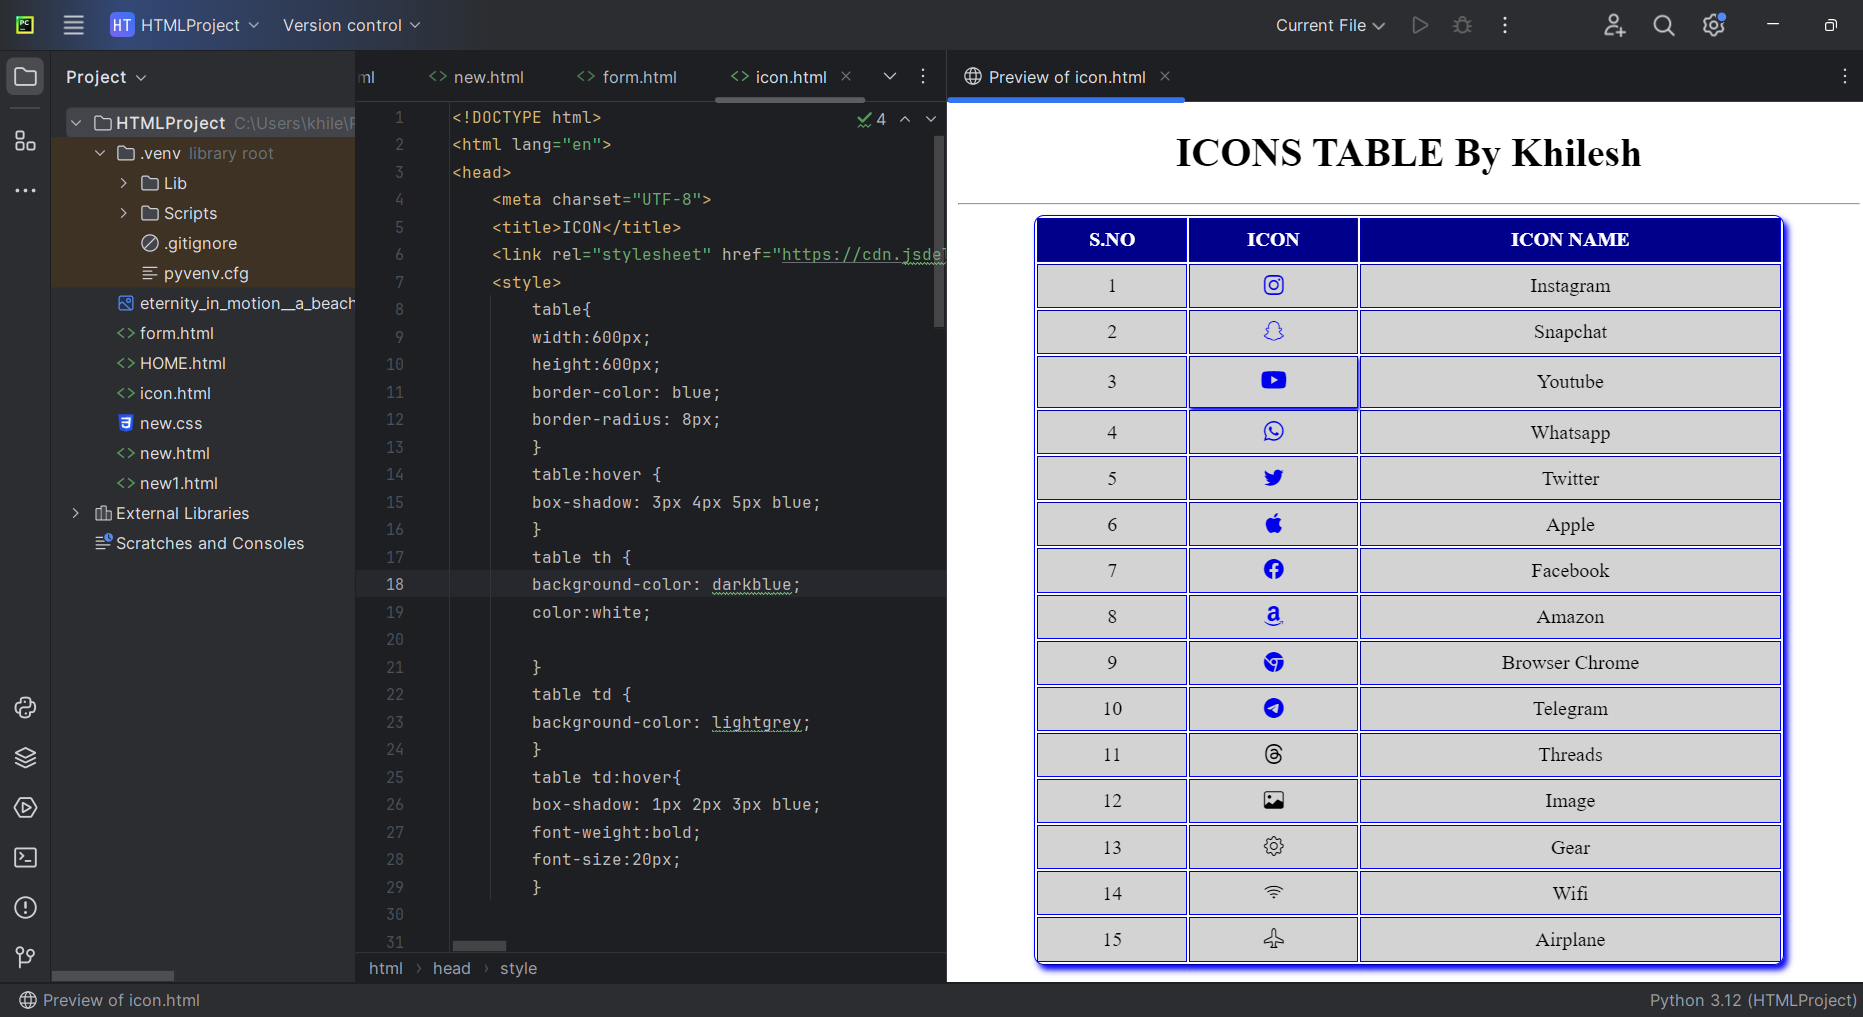Click the project panel horizontal scrollbar
Viewport: 1863px width, 1017px height.
pyautogui.click(x=112, y=976)
